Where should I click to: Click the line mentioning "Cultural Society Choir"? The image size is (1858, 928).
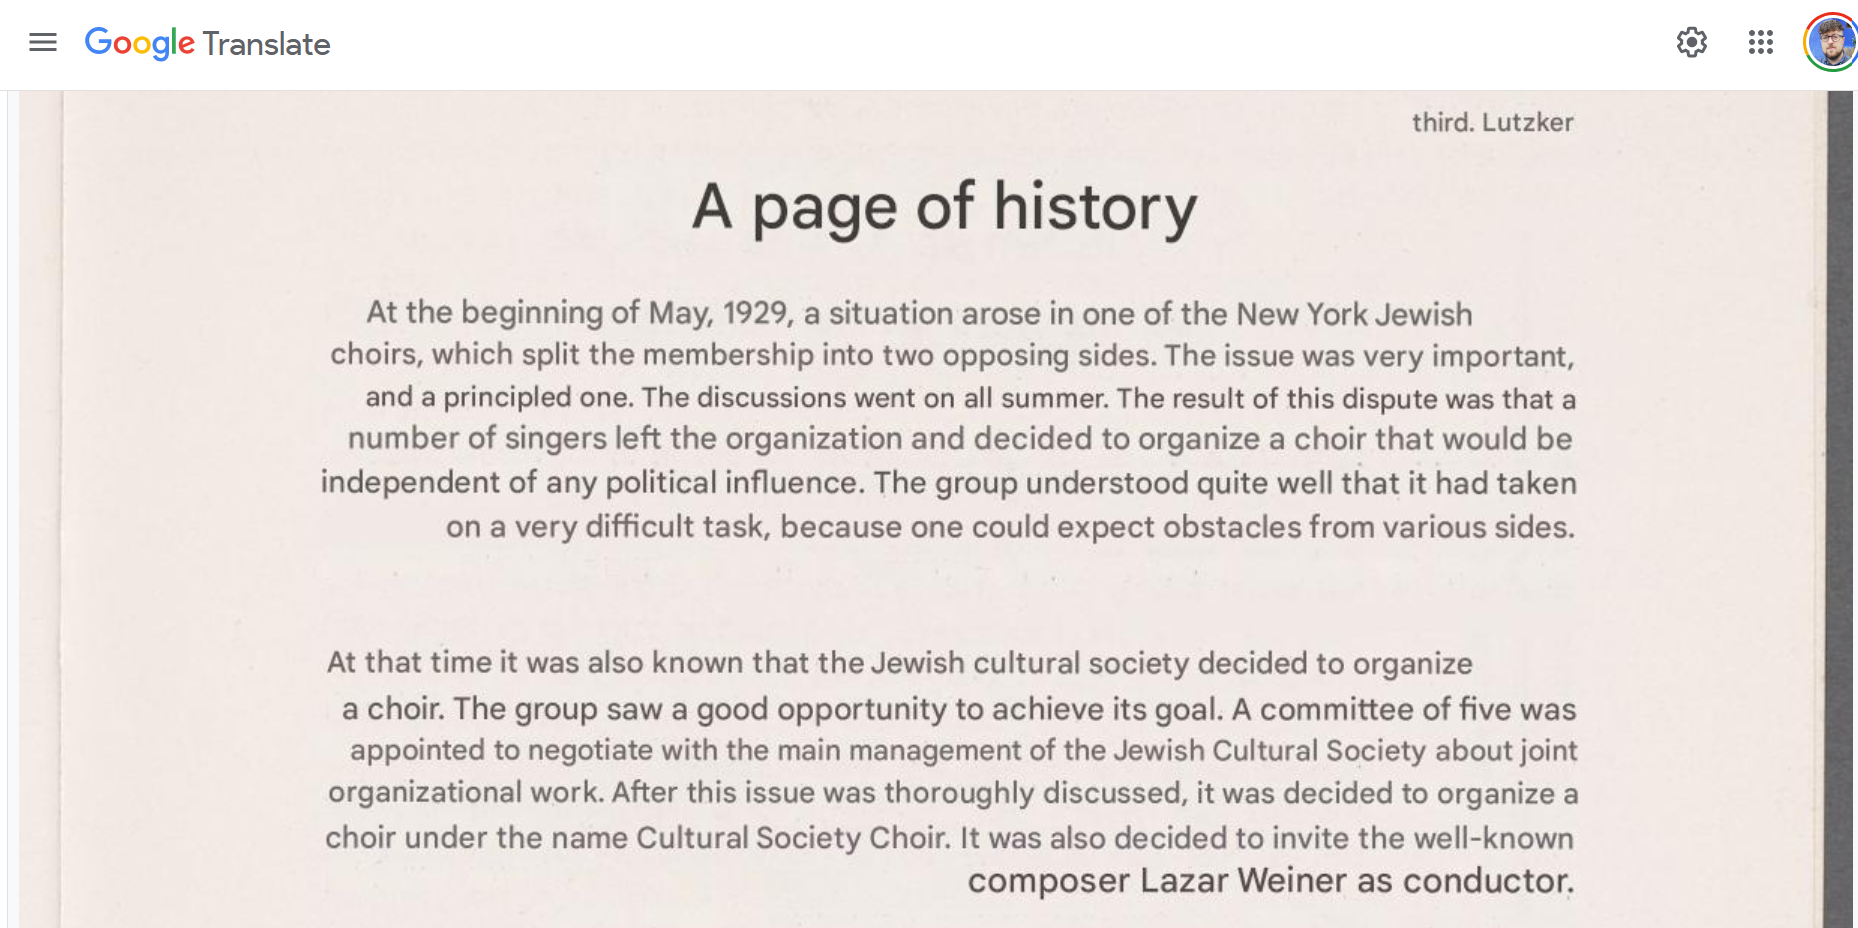tap(949, 838)
